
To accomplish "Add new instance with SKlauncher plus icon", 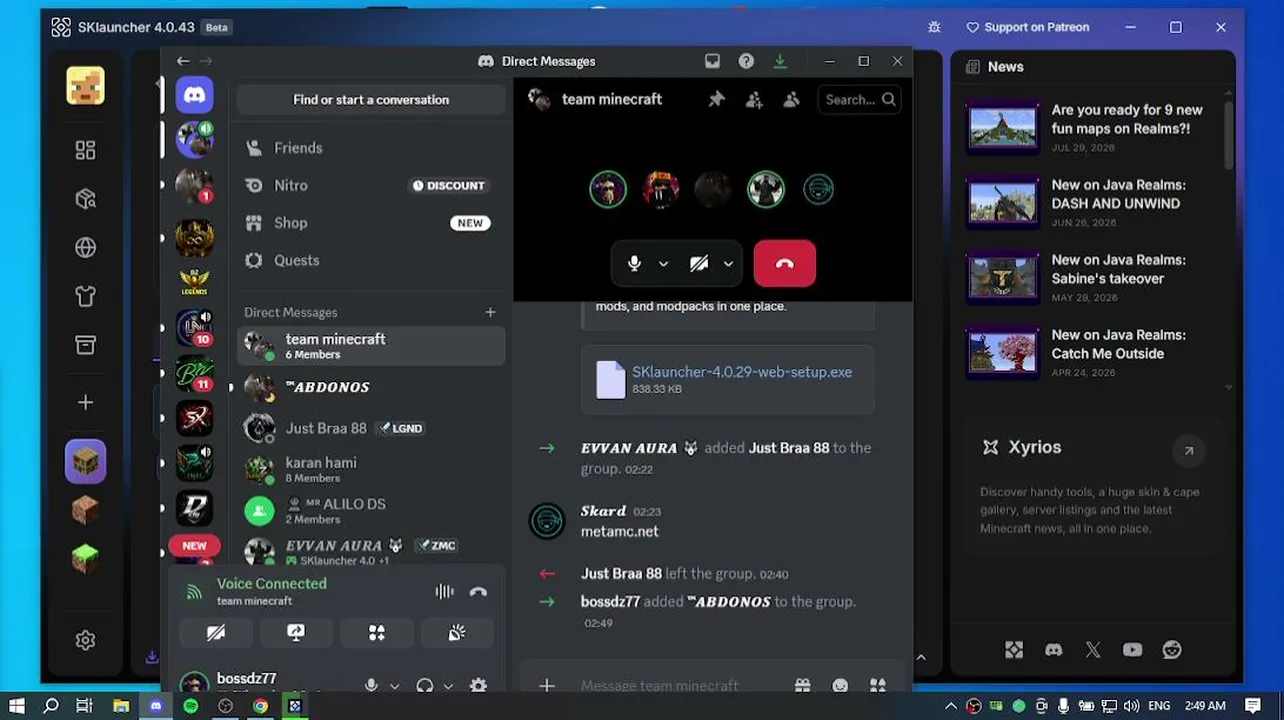I will pyautogui.click(x=85, y=402).
